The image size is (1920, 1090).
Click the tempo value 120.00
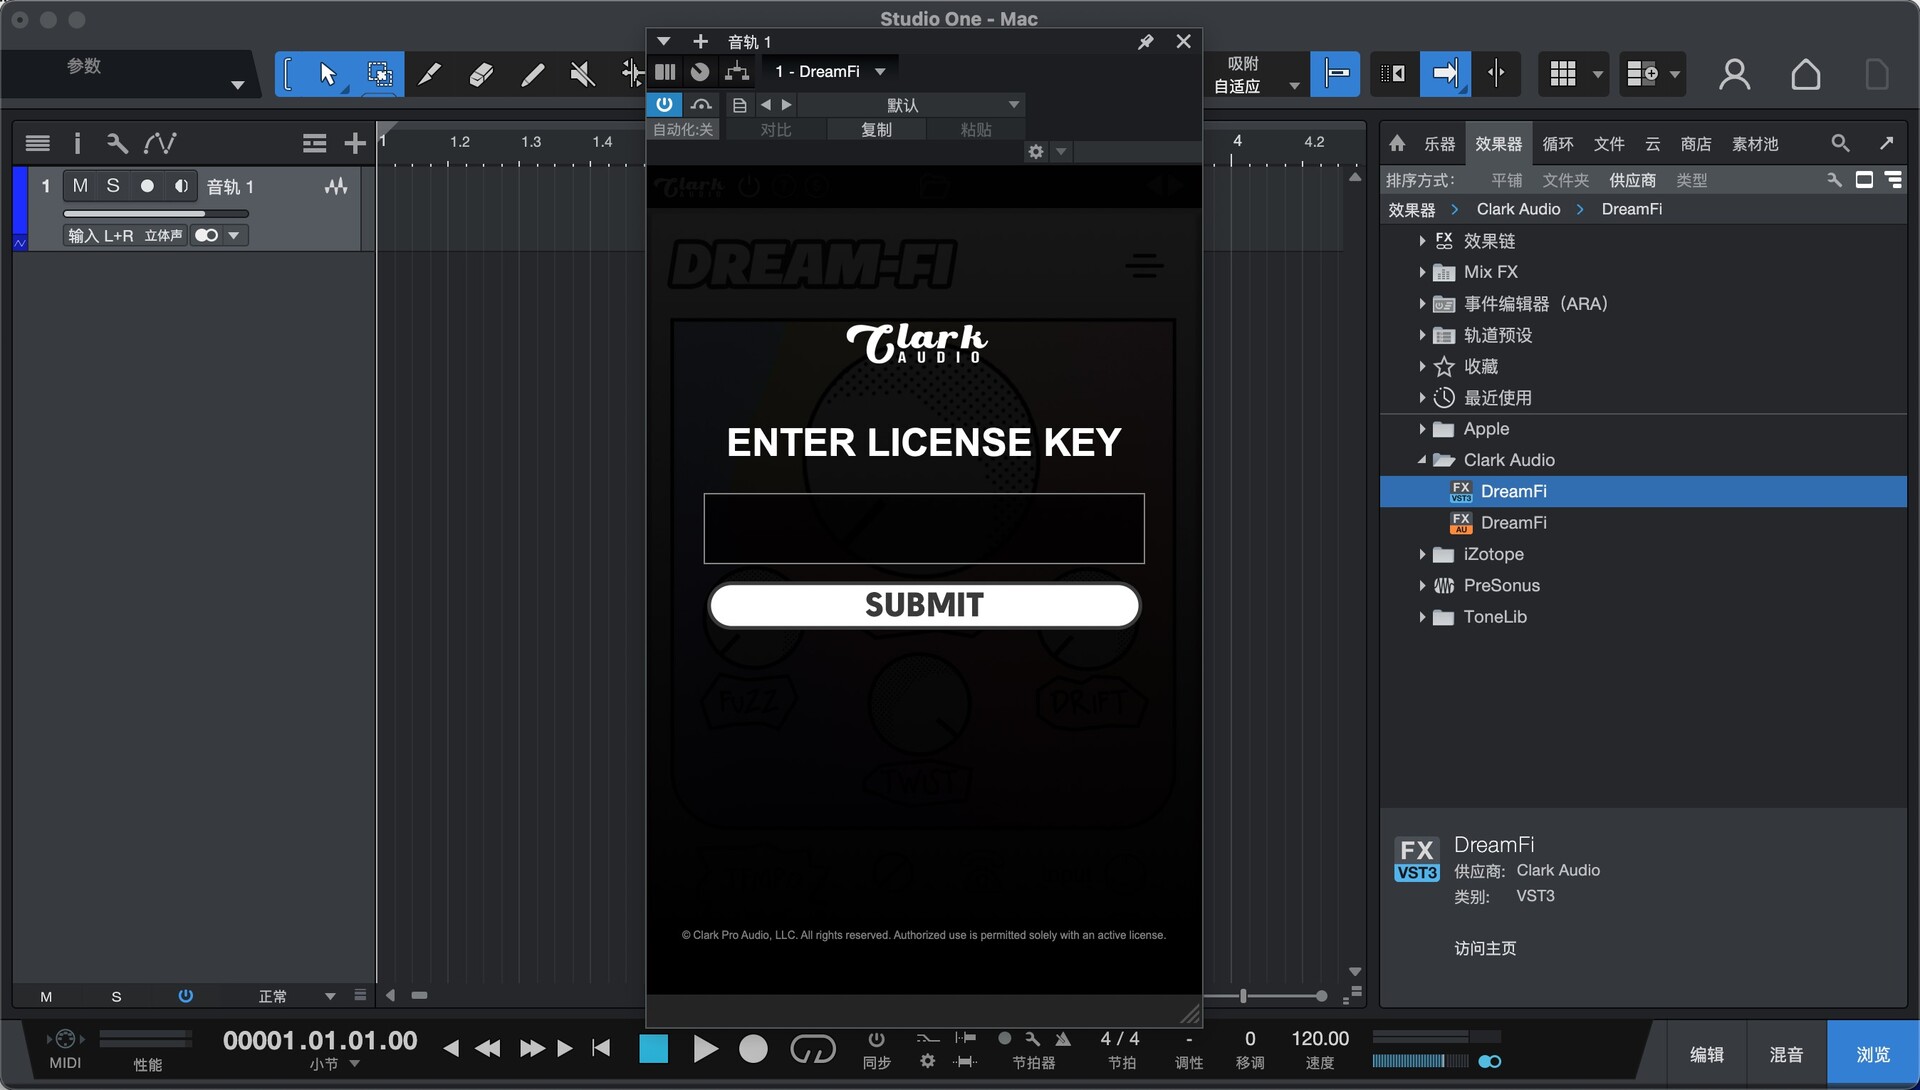coord(1320,1039)
